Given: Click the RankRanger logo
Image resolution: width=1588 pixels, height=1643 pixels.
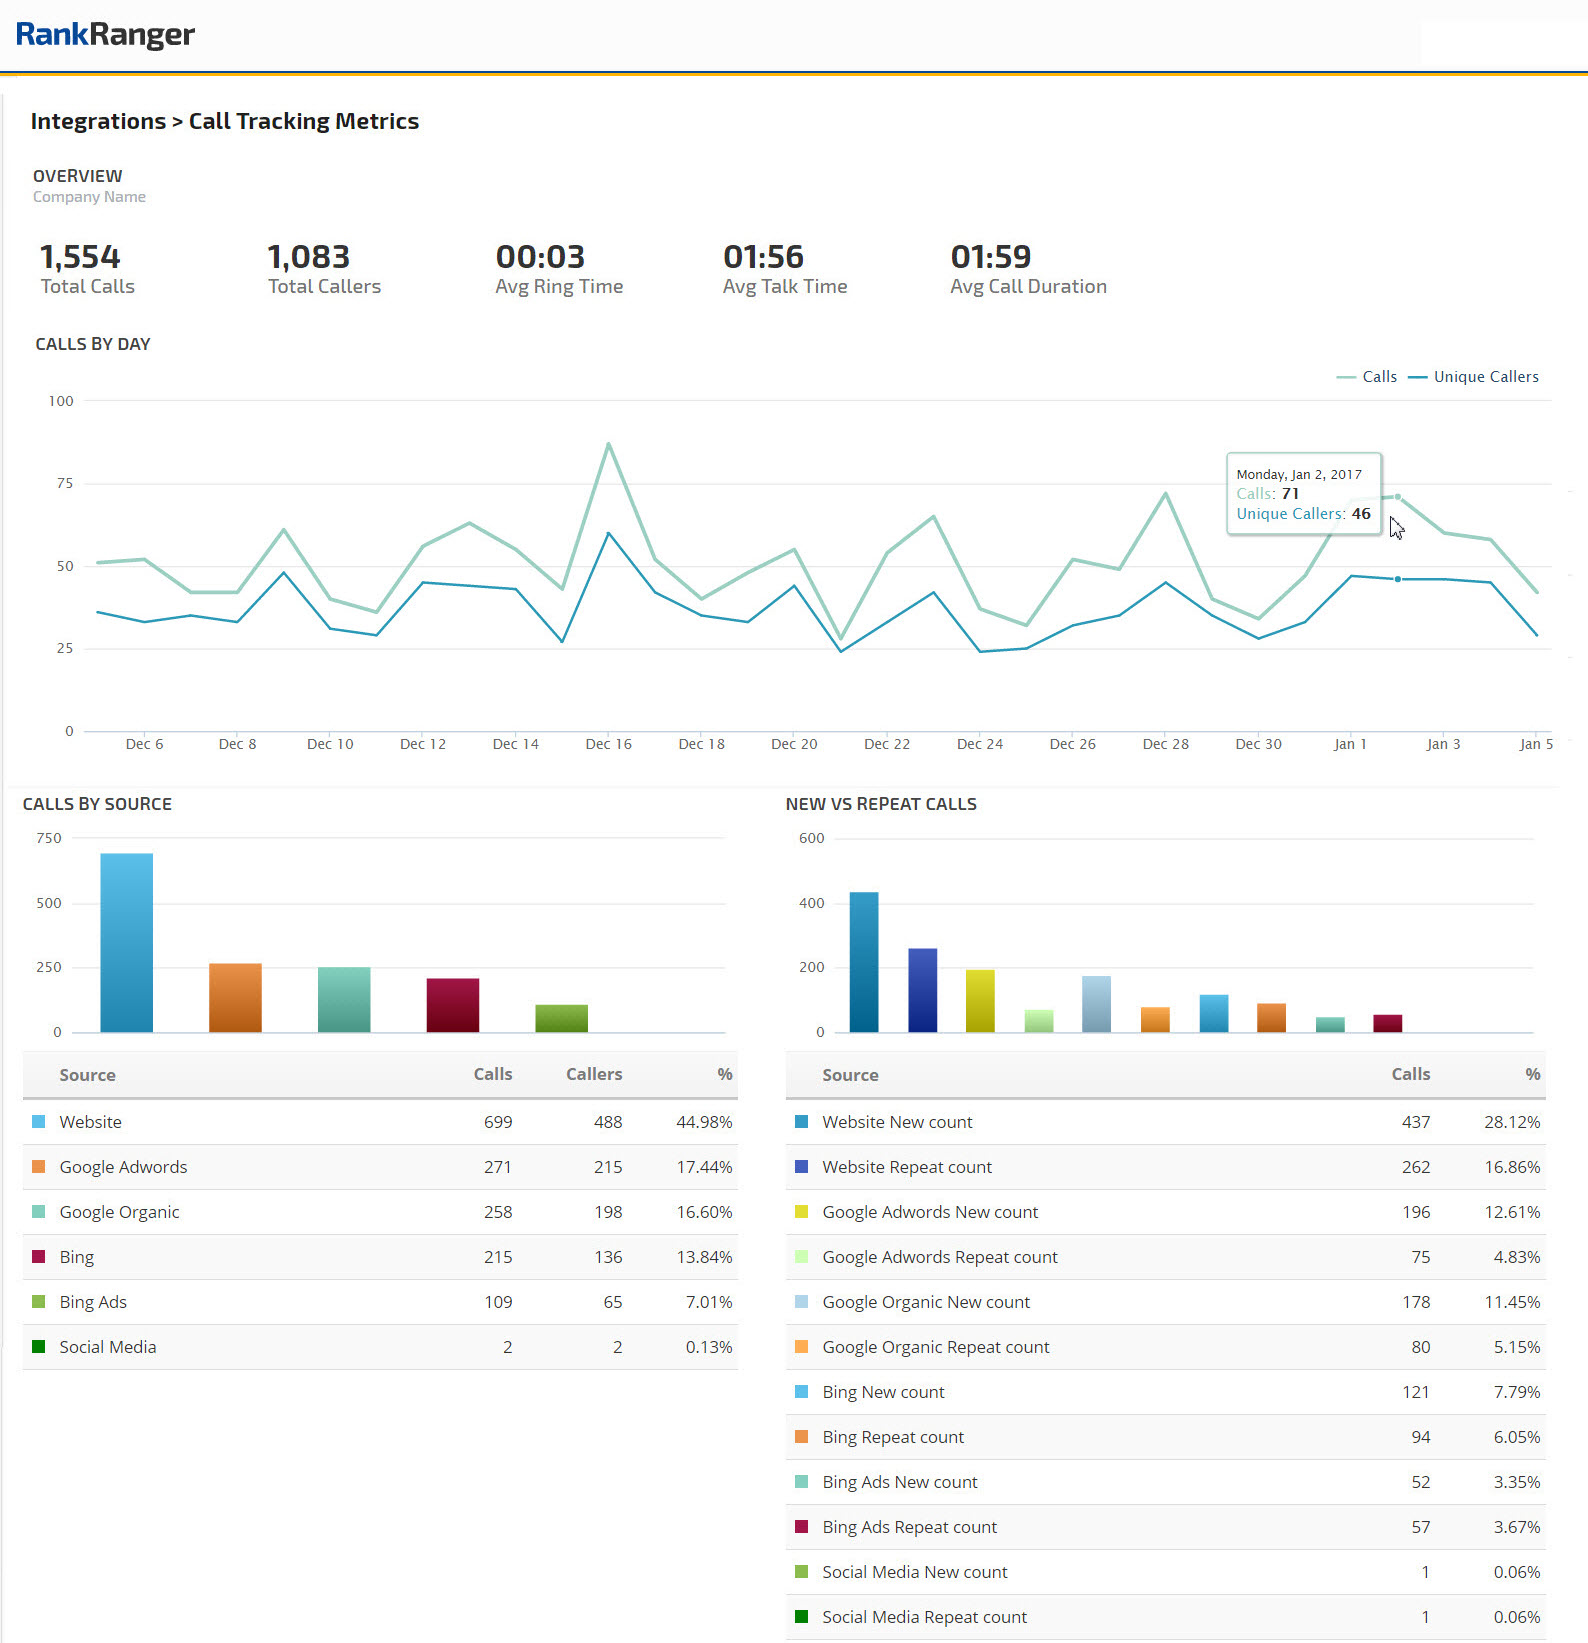Looking at the screenshot, I should point(105,35).
